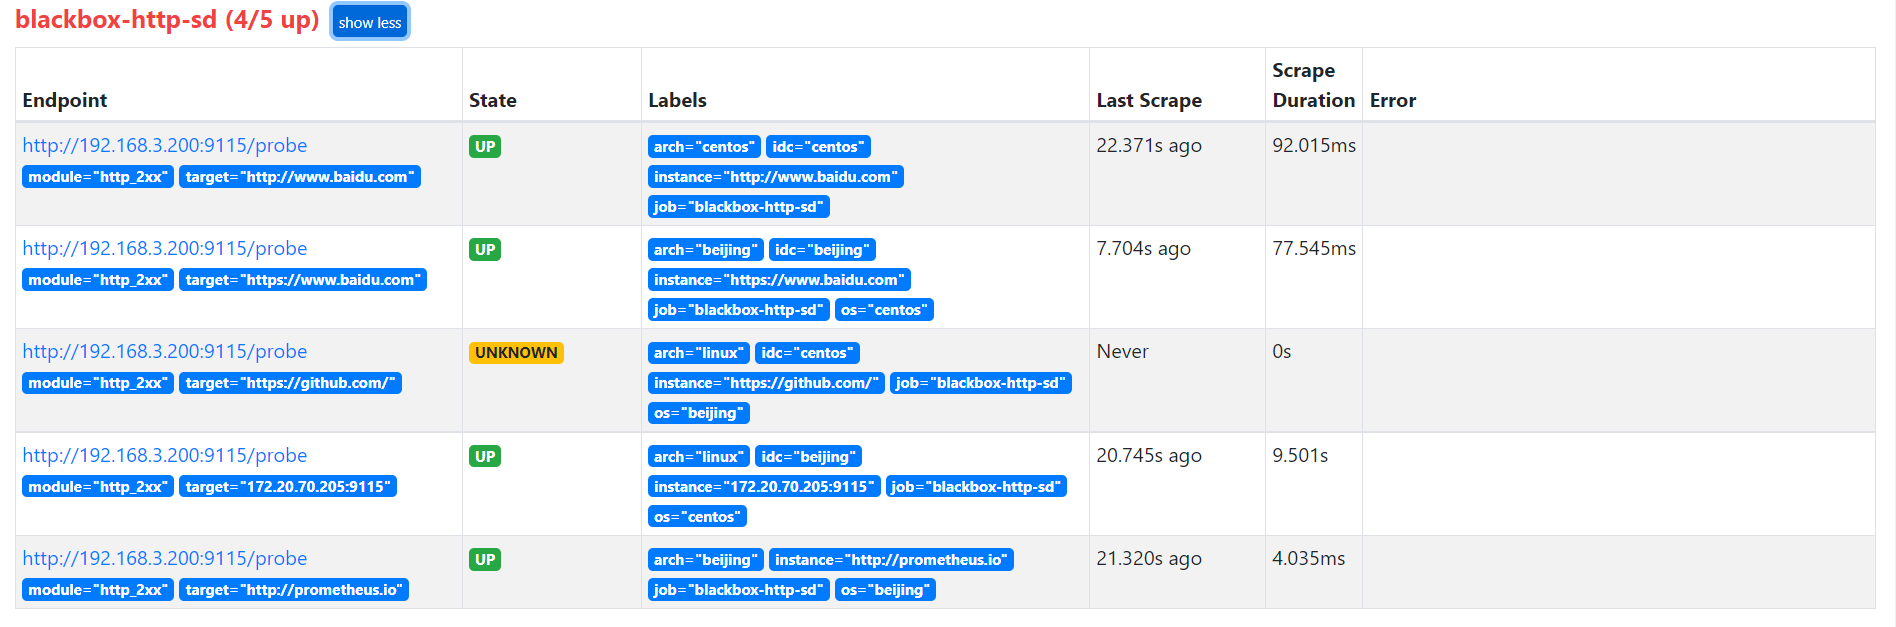Select target="https://www.baidu.com" label badge

click(x=303, y=280)
